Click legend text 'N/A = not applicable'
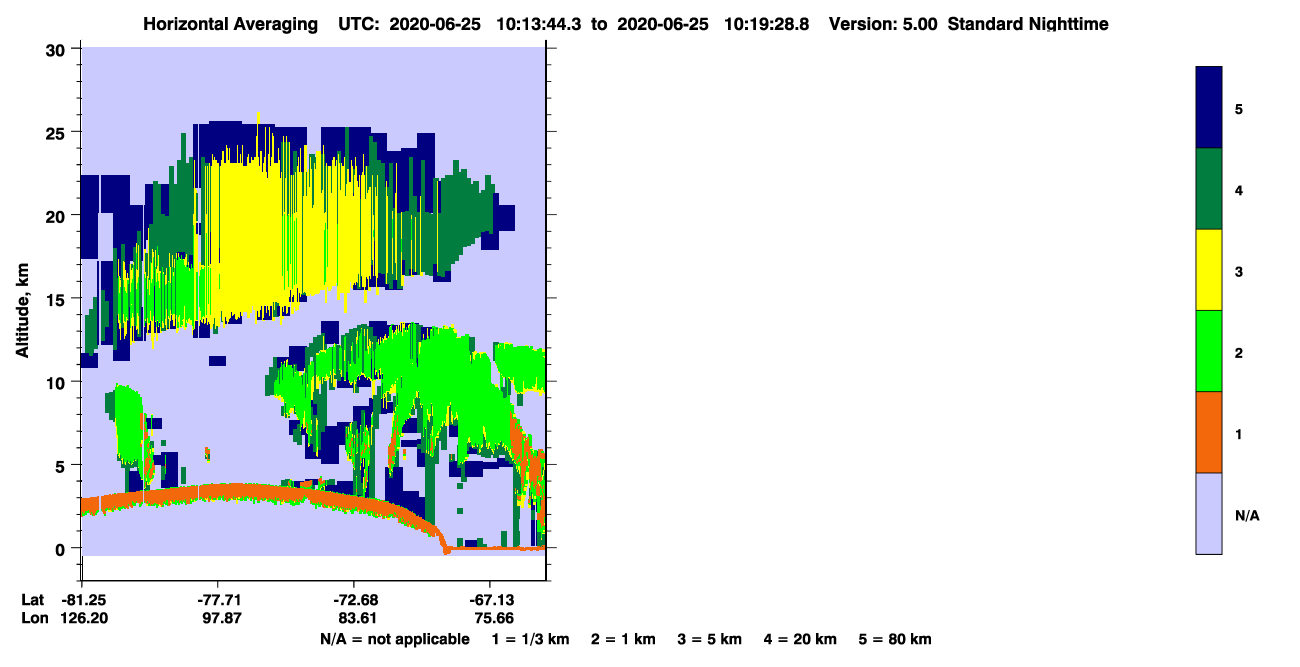This screenshot has width=1300, height=667. (x=395, y=639)
